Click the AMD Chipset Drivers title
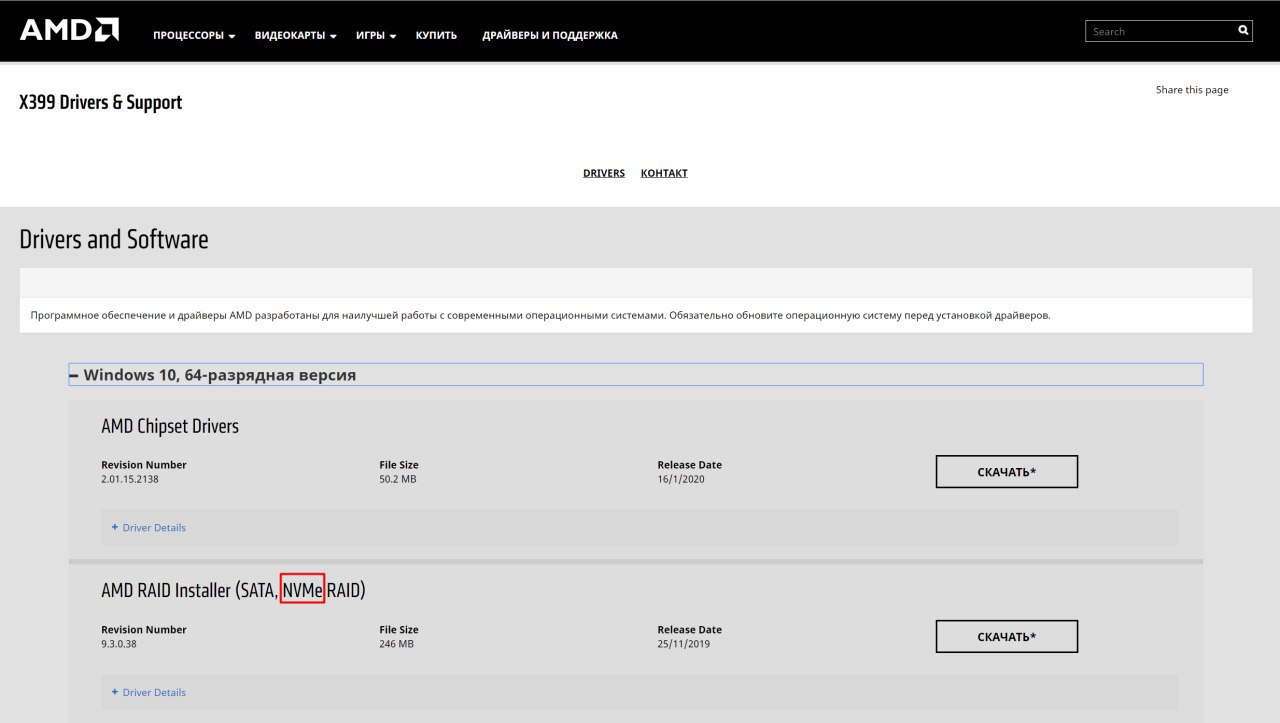1280x723 pixels. point(170,427)
